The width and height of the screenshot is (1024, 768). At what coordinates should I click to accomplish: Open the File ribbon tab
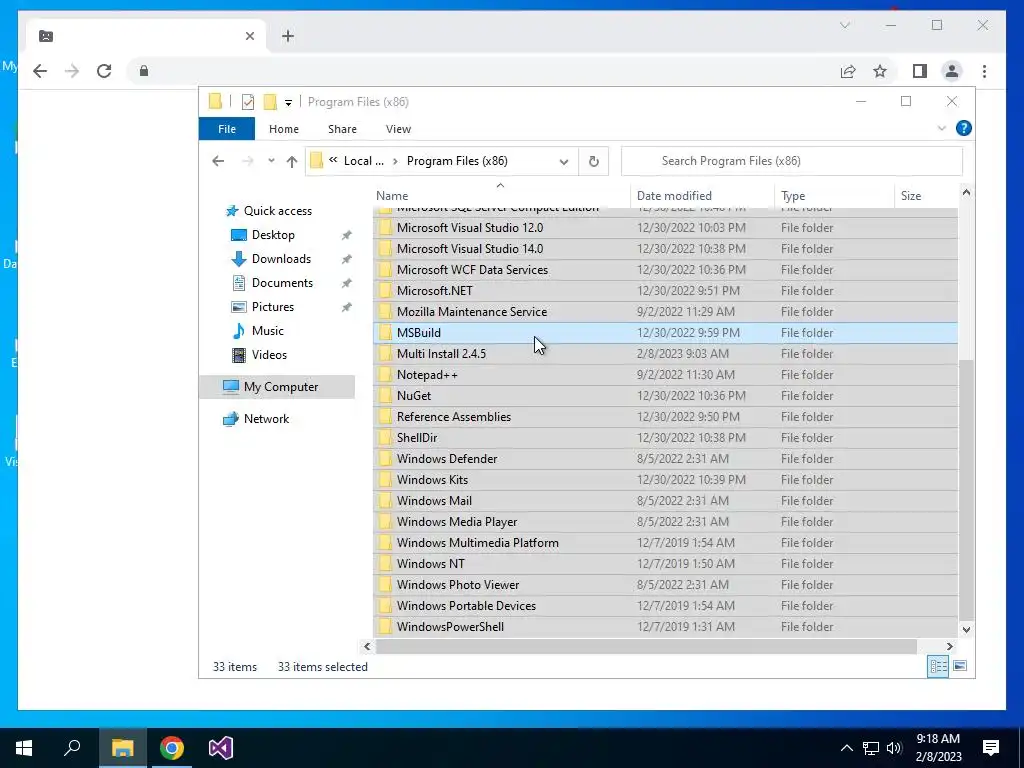click(x=227, y=129)
